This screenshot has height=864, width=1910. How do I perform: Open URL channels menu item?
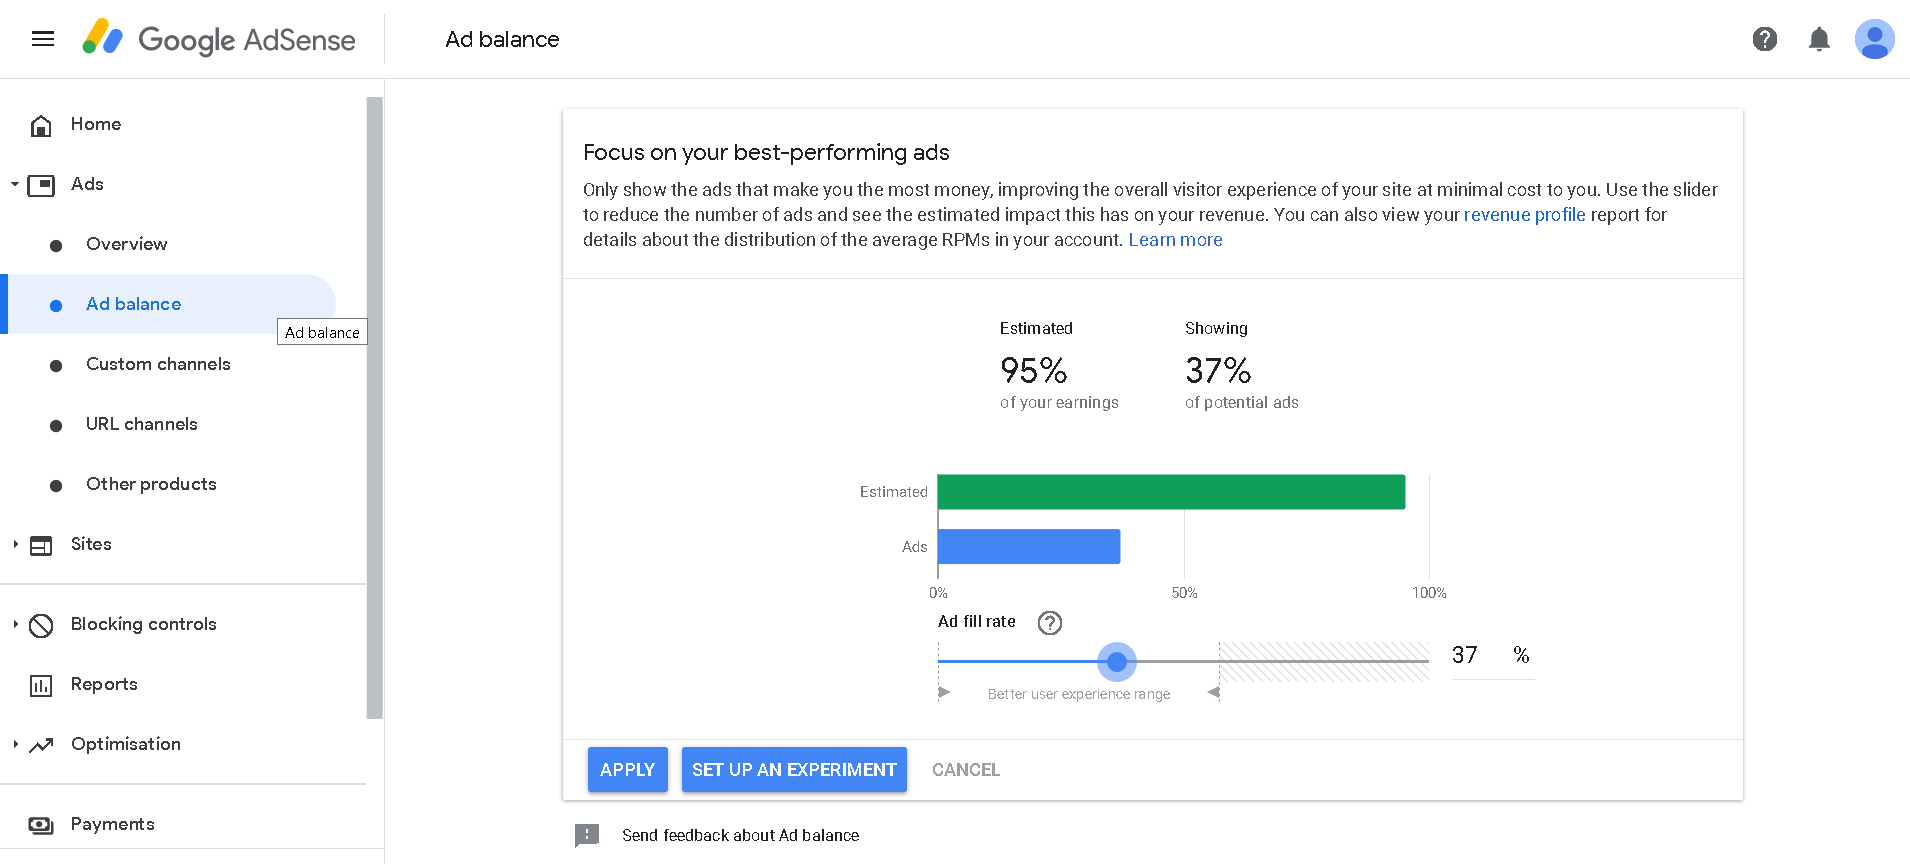point(142,424)
